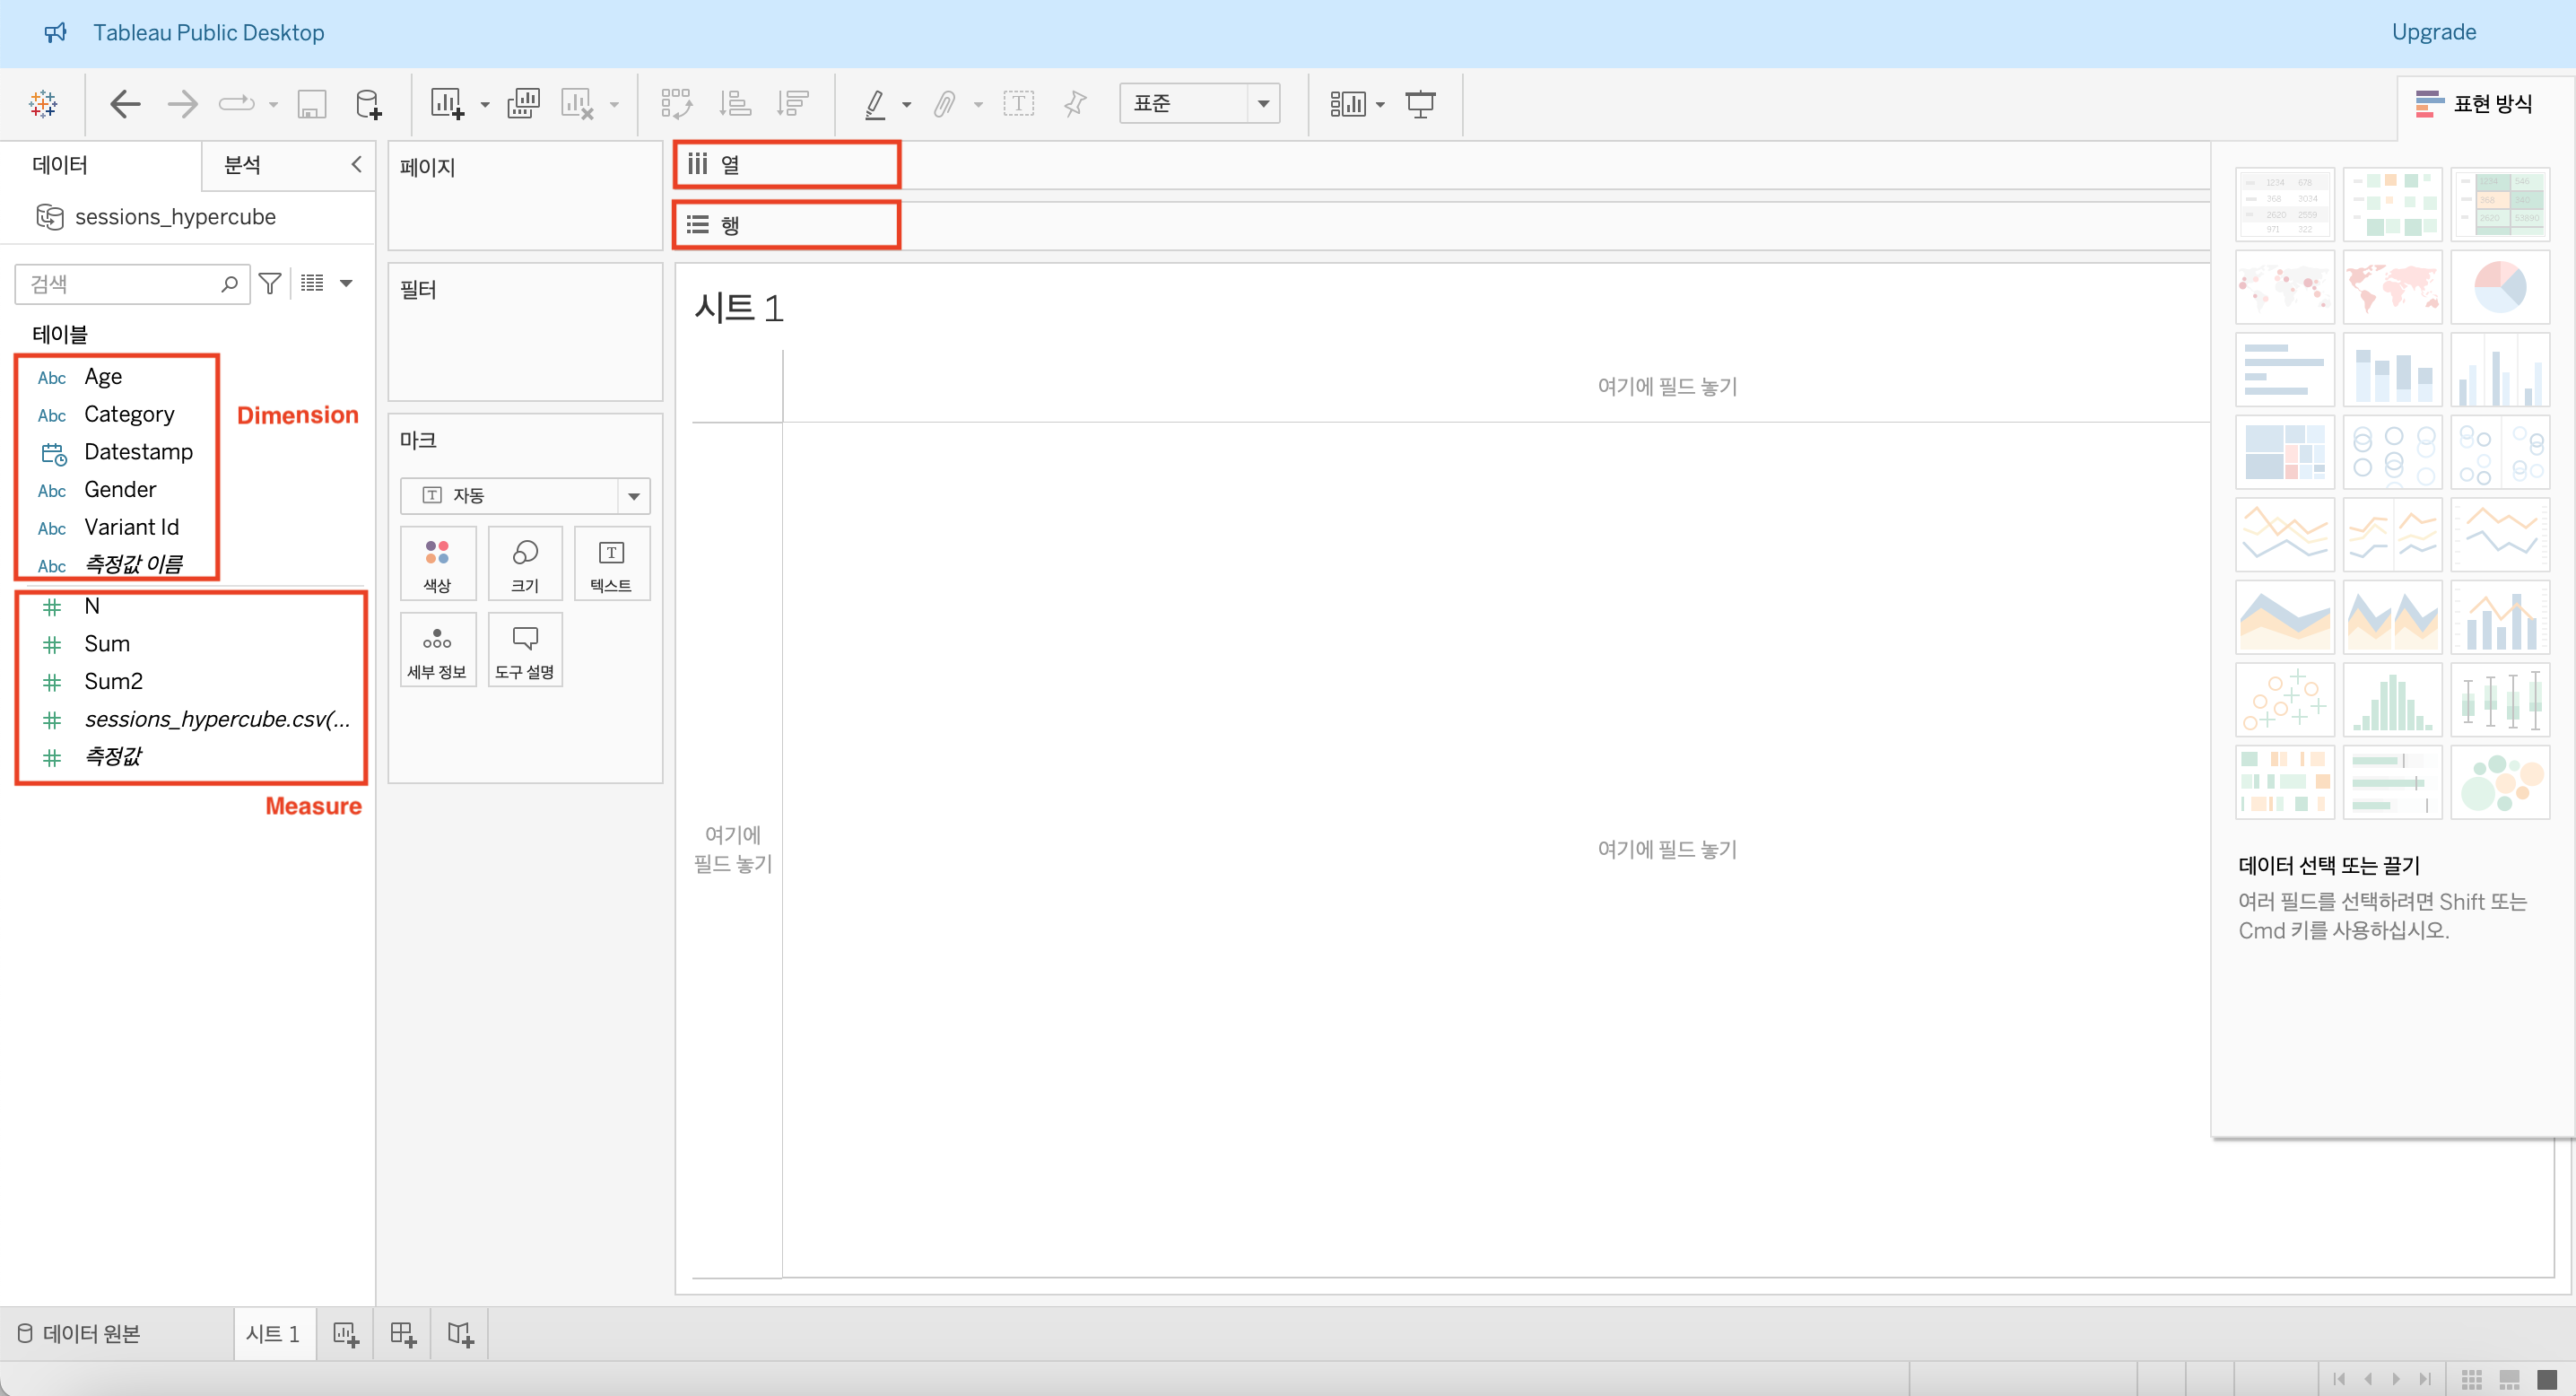
Task: Open the 자동 mark type dropdown
Action: tap(633, 496)
